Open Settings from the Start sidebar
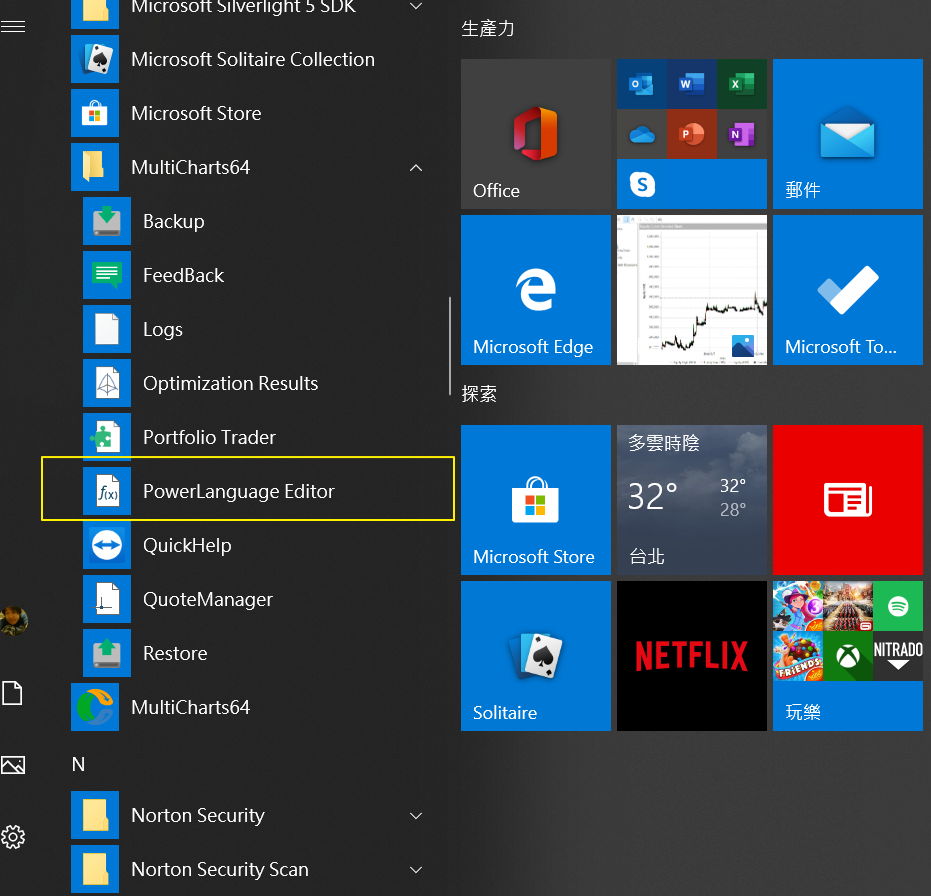This screenshot has height=896, width=931. (x=13, y=837)
